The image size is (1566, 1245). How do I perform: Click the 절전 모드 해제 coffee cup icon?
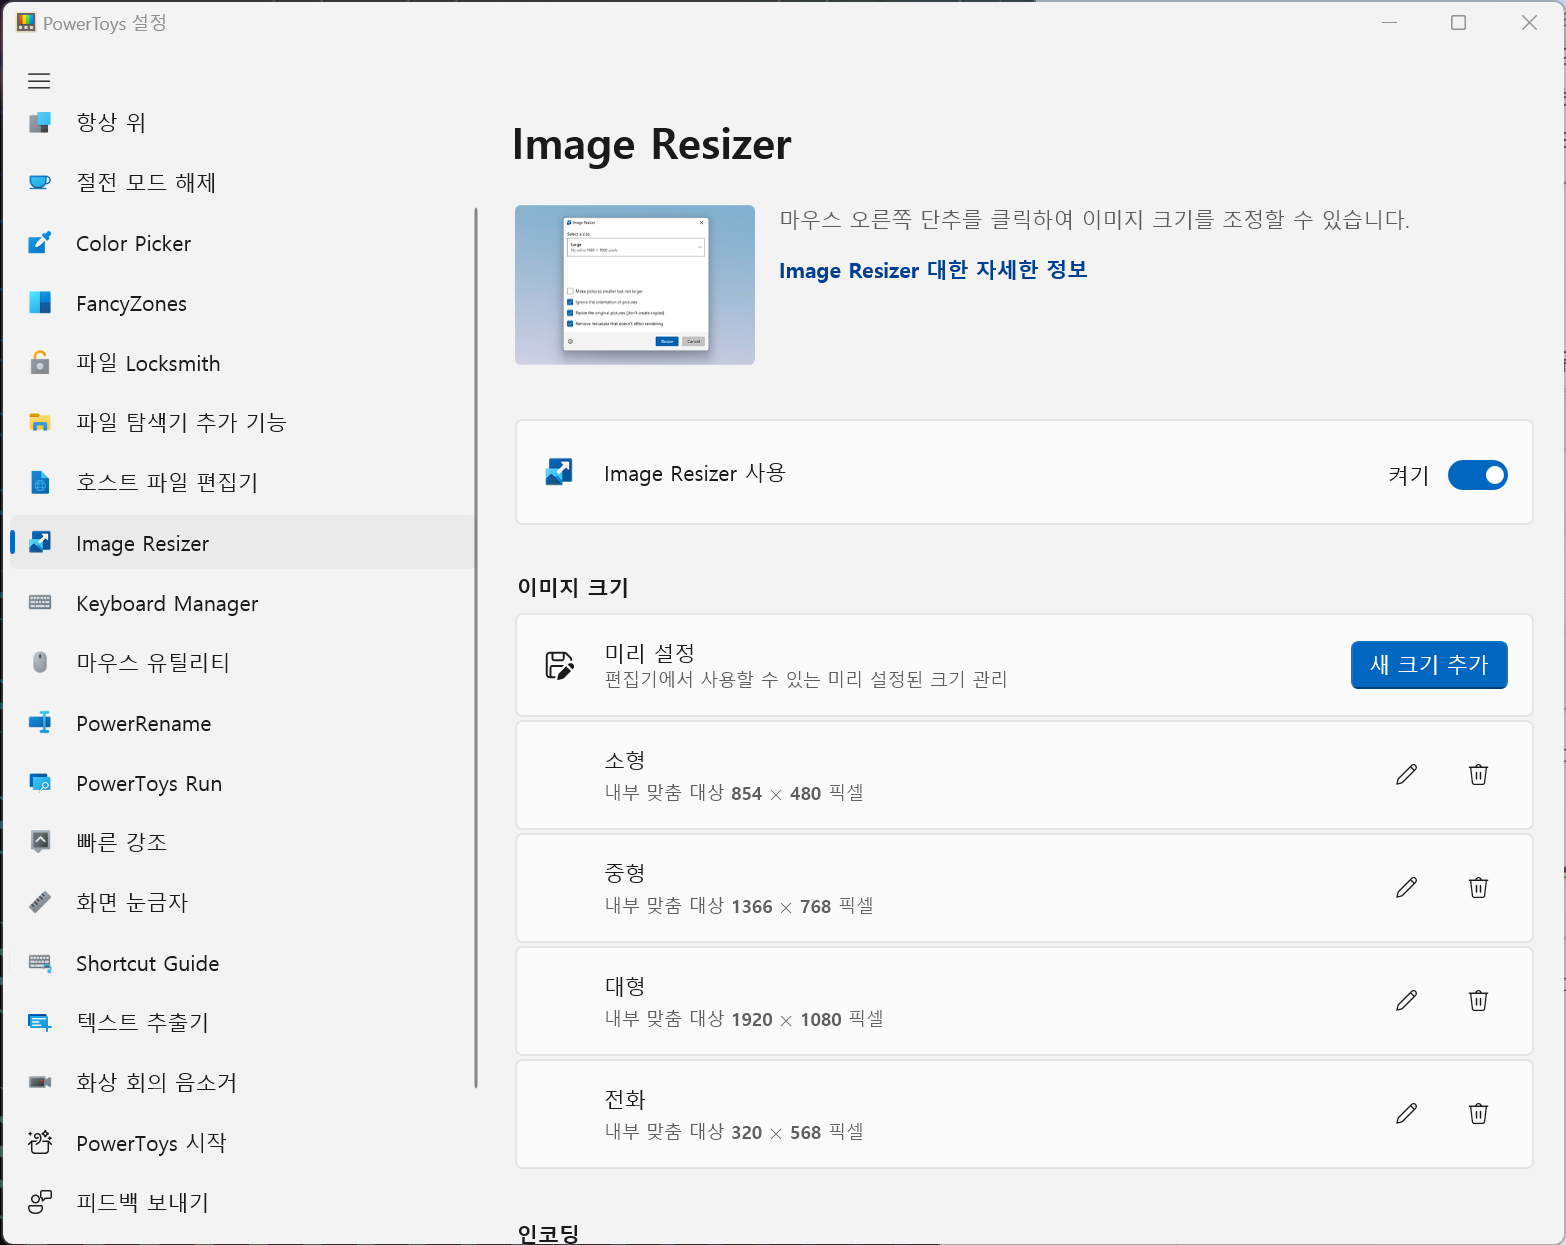[x=40, y=182]
